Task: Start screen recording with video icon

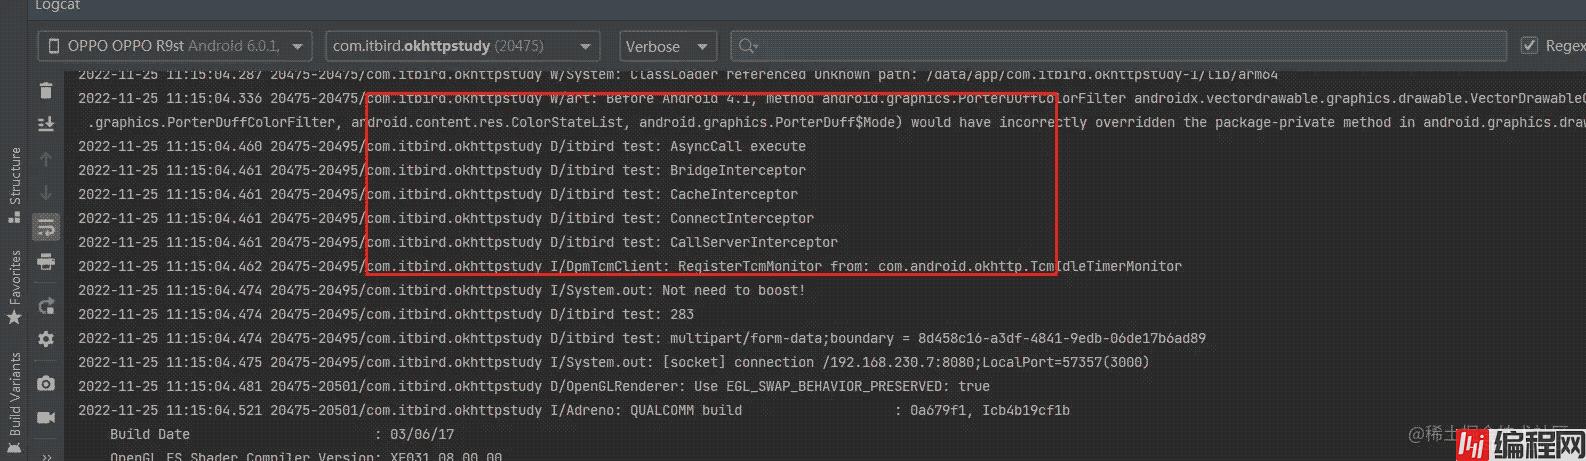Action: click(x=46, y=417)
